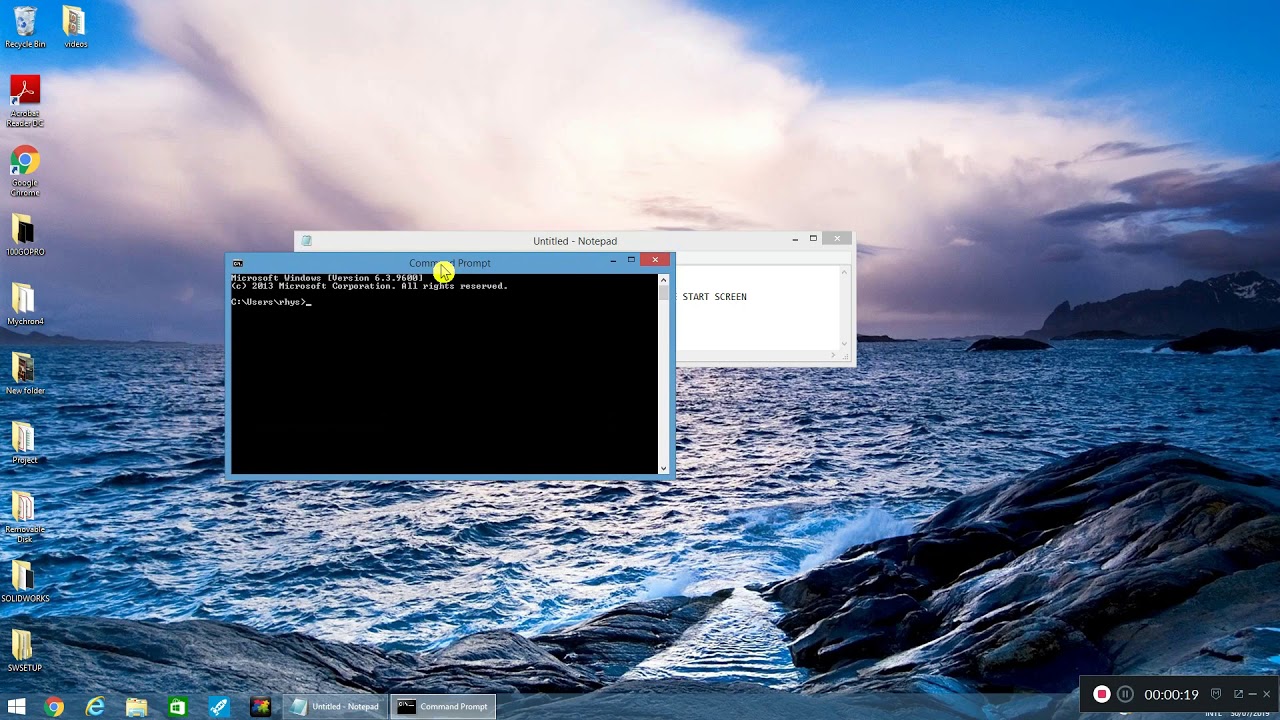The image size is (1280, 720).
Task: Click the blue rocket icon in the taskbar
Action: pyautogui.click(x=218, y=707)
